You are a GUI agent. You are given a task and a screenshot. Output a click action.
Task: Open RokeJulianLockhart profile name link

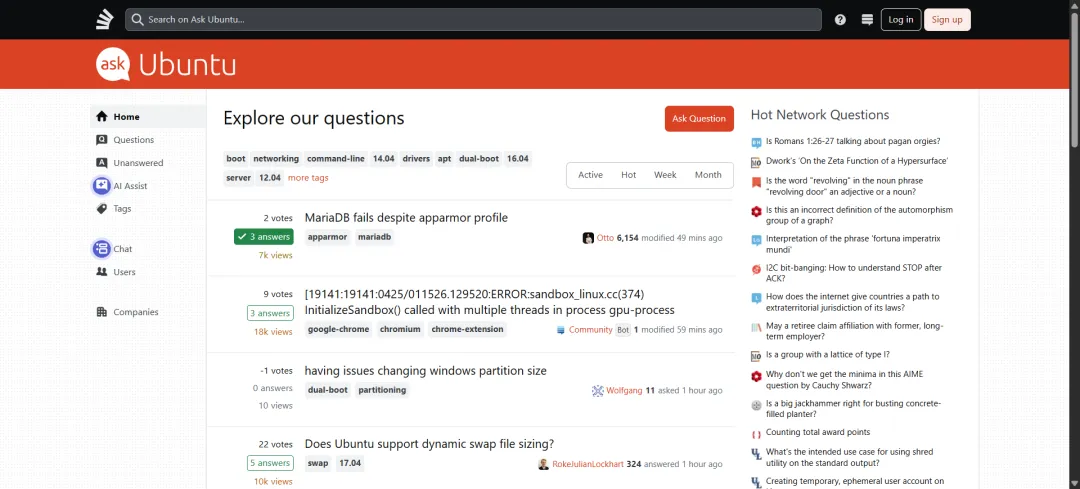pyautogui.click(x=588, y=464)
